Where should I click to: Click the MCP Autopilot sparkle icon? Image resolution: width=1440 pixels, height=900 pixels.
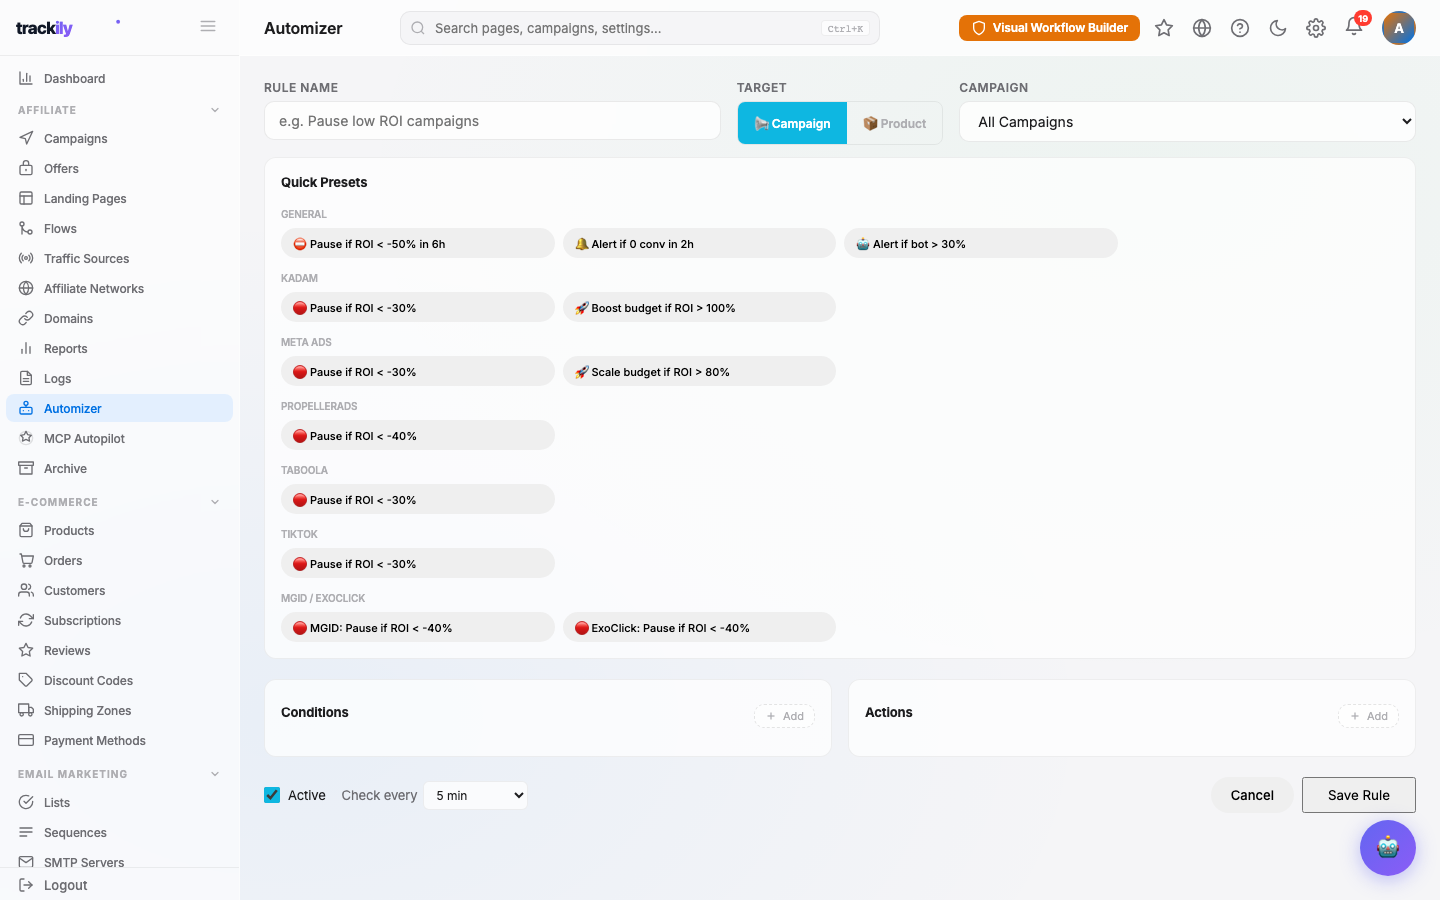[26, 438]
